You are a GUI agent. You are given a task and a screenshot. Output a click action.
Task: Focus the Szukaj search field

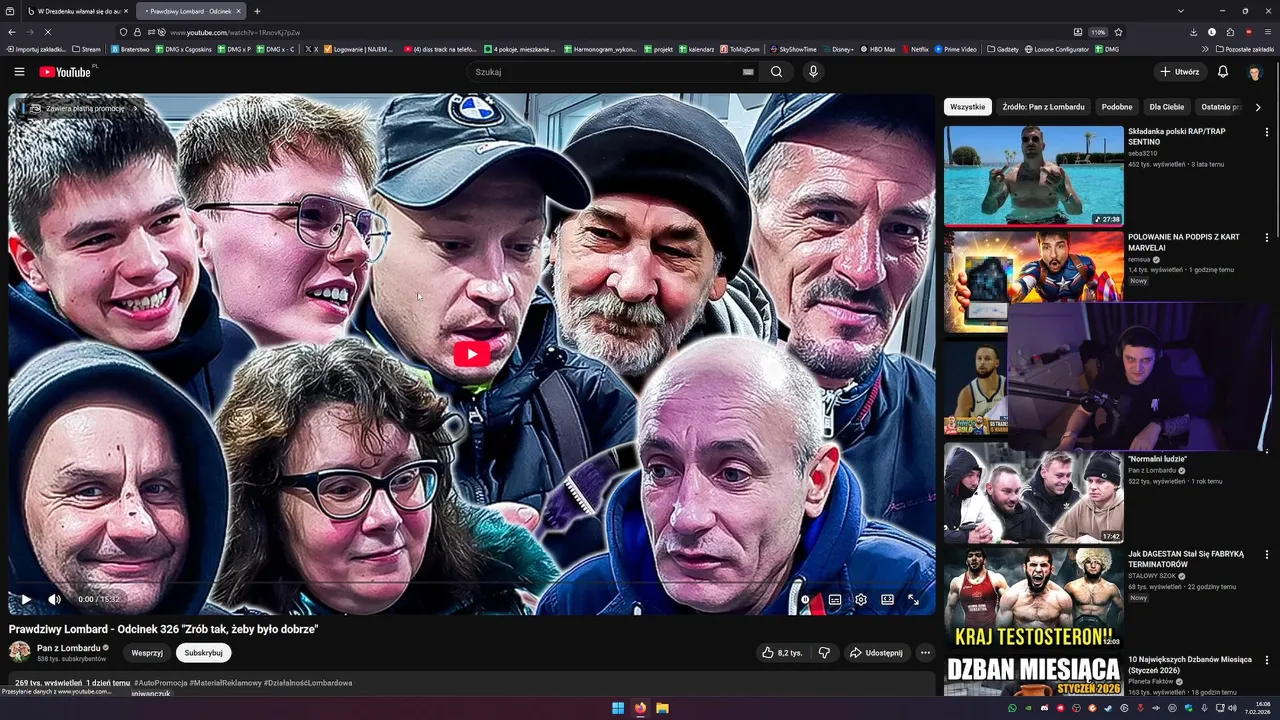(x=606, y=72)
